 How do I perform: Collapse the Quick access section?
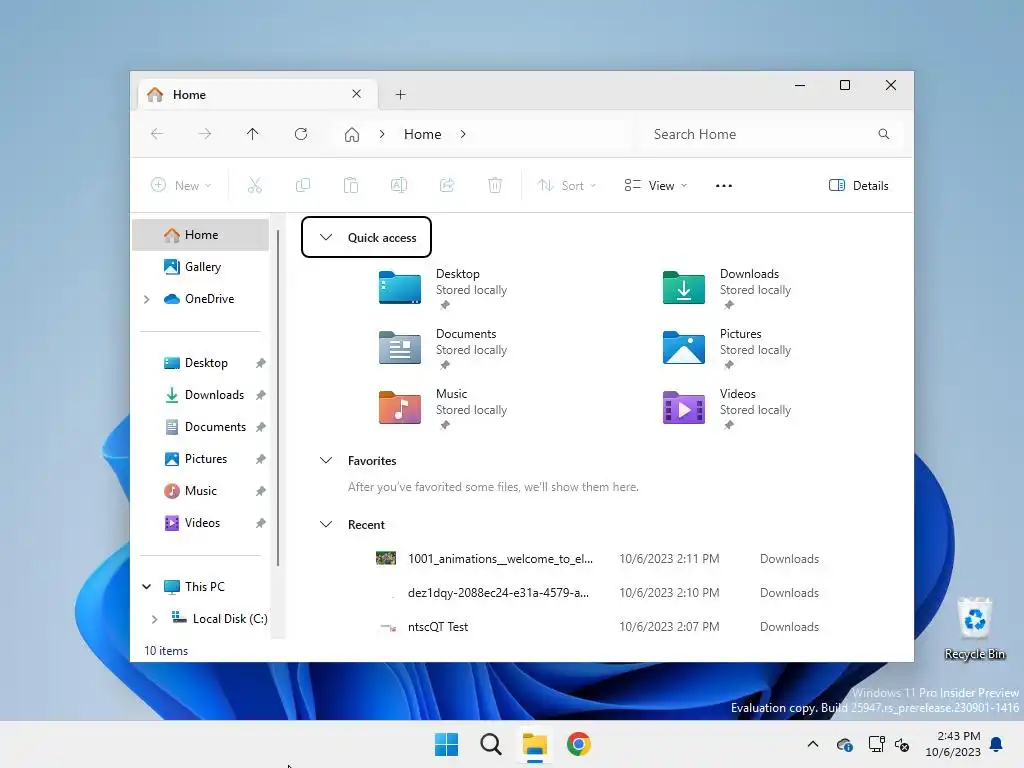pyautogui.click(x=326, y=237)
